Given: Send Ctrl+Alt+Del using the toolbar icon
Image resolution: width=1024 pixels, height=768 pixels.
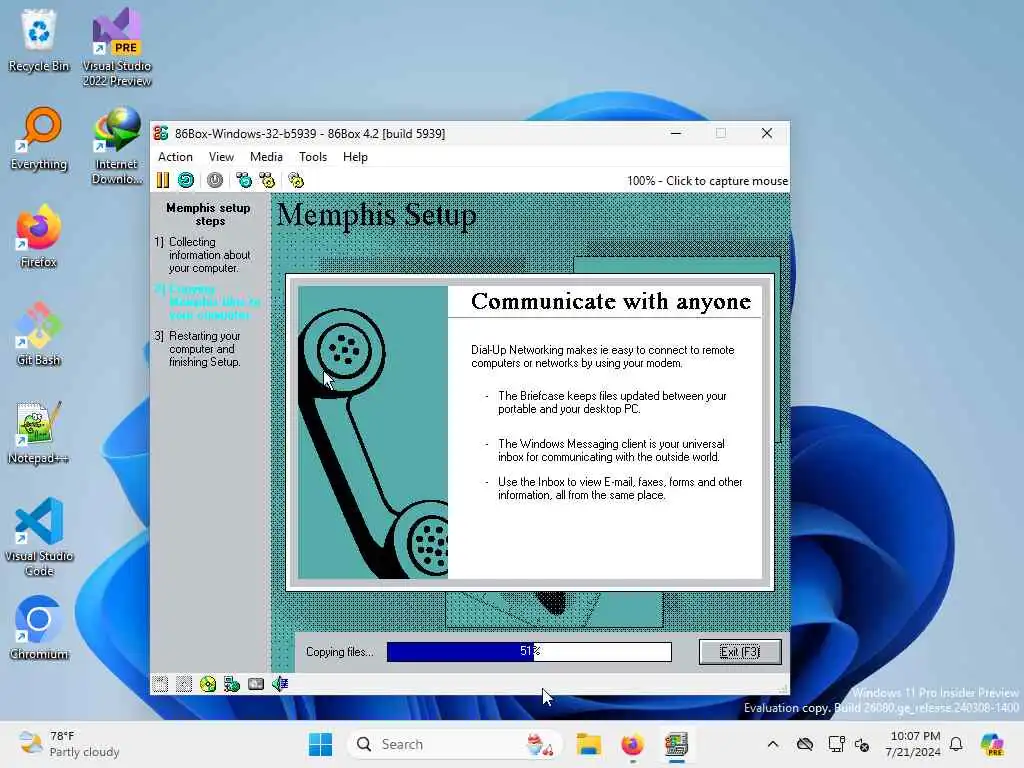Looking at the screenshot, I should 244,180.
